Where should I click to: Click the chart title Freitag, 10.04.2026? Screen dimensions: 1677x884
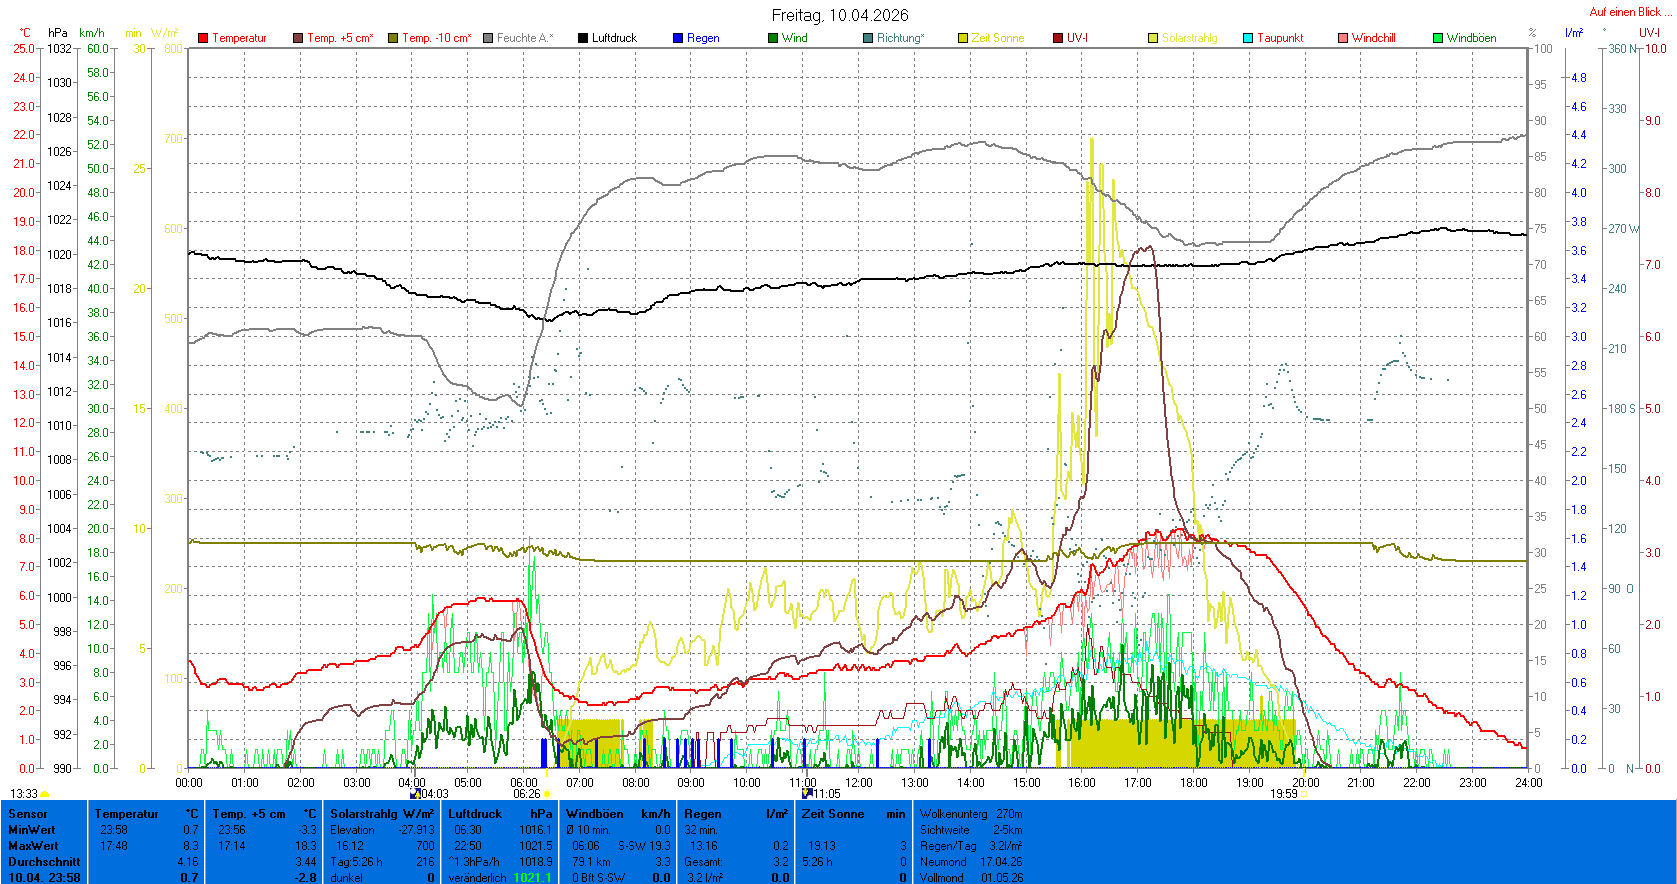tap(840, 15)
